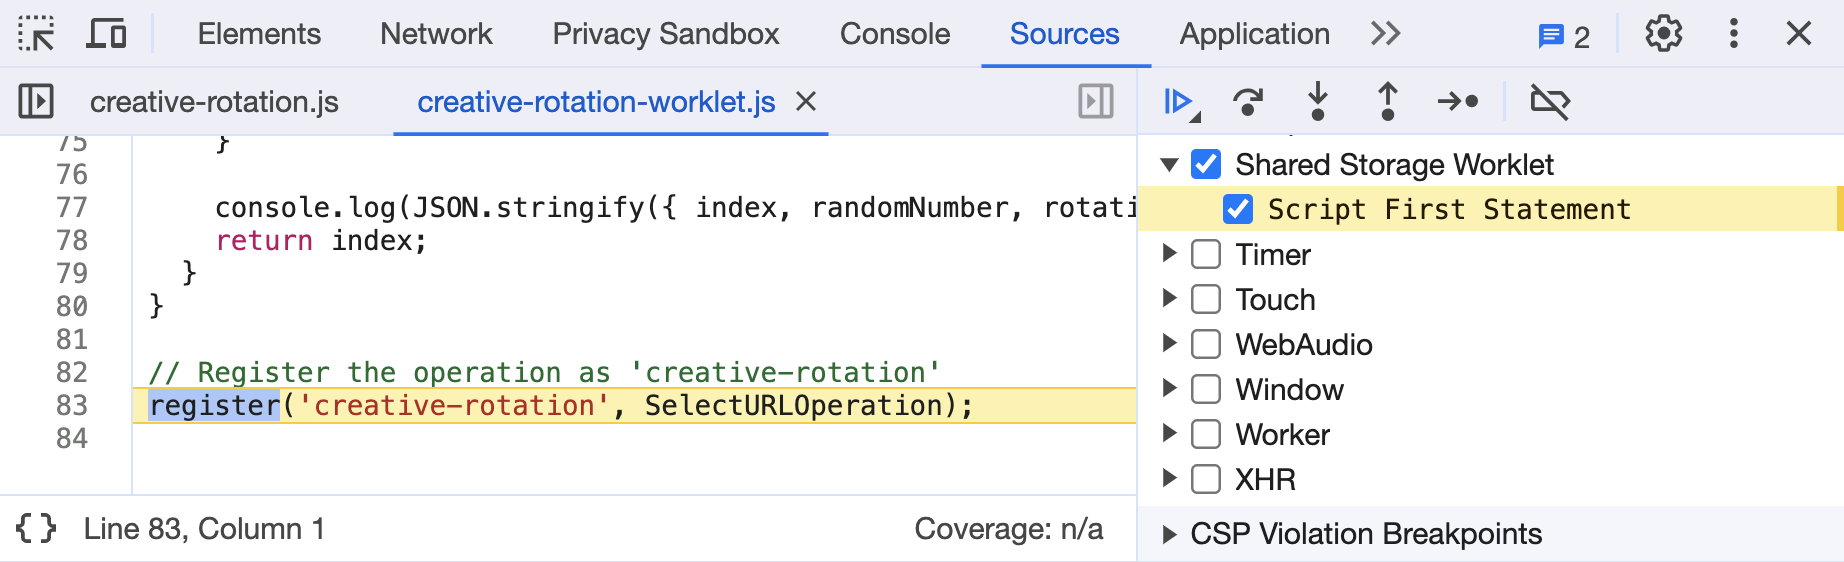Expand CSP Violation Breakpoints section

pos(1169,534)
